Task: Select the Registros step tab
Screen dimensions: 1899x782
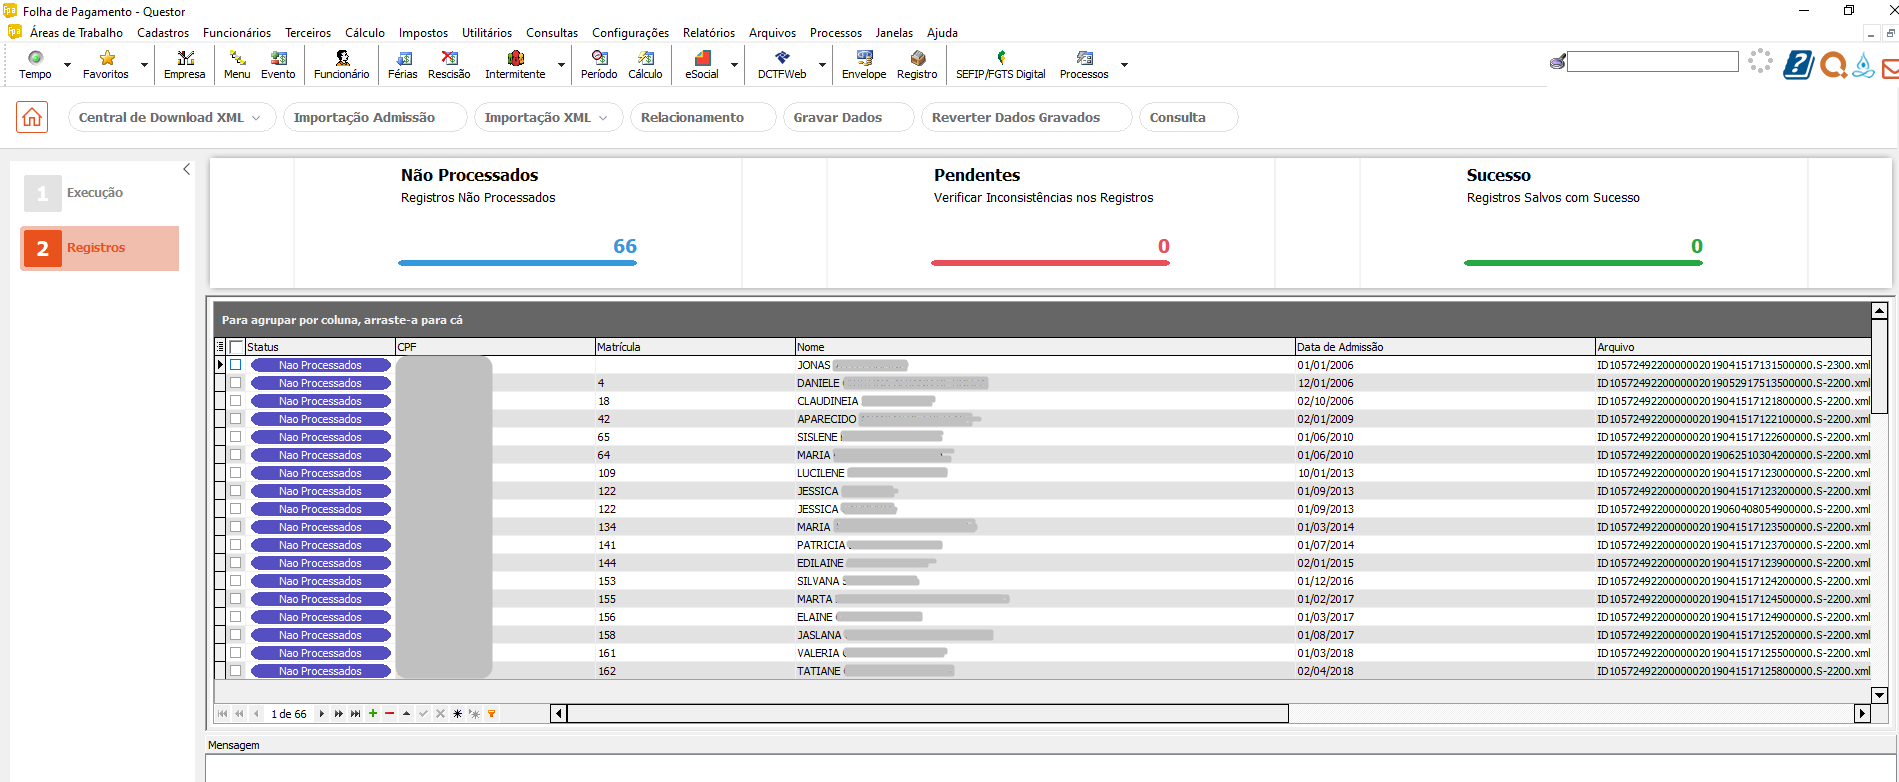Action: coord(100,248)
